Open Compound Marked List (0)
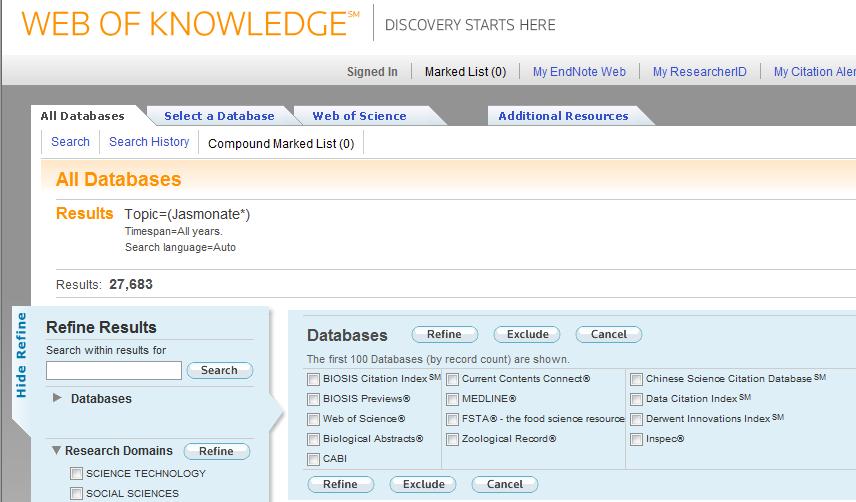The height and width of the screenshot is (502, 856). tap(281, 144)
